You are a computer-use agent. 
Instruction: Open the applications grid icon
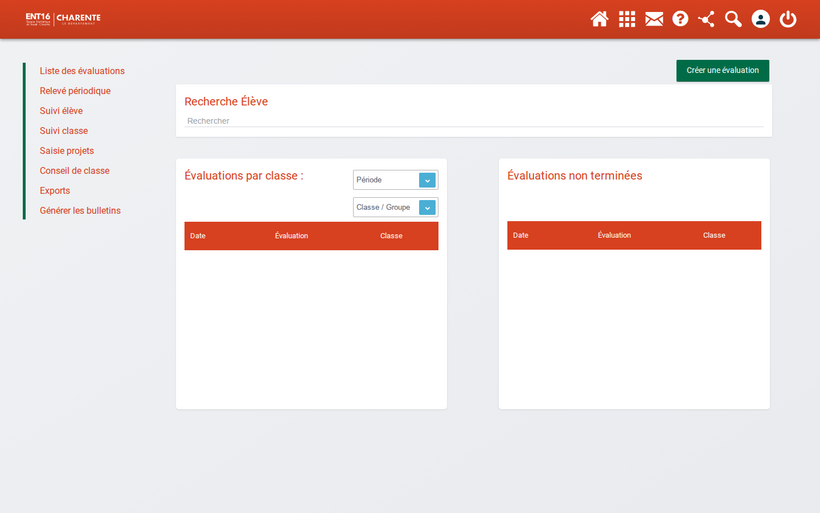click(x=627, y=19)
